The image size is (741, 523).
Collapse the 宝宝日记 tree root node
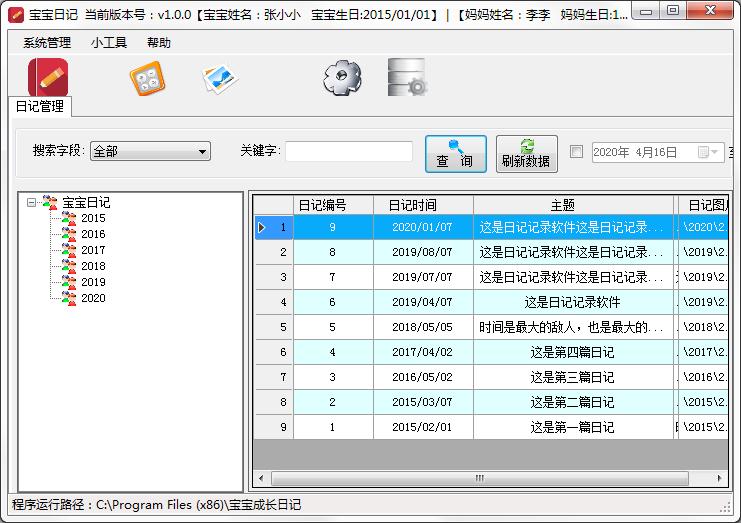[x=32, y=203]
